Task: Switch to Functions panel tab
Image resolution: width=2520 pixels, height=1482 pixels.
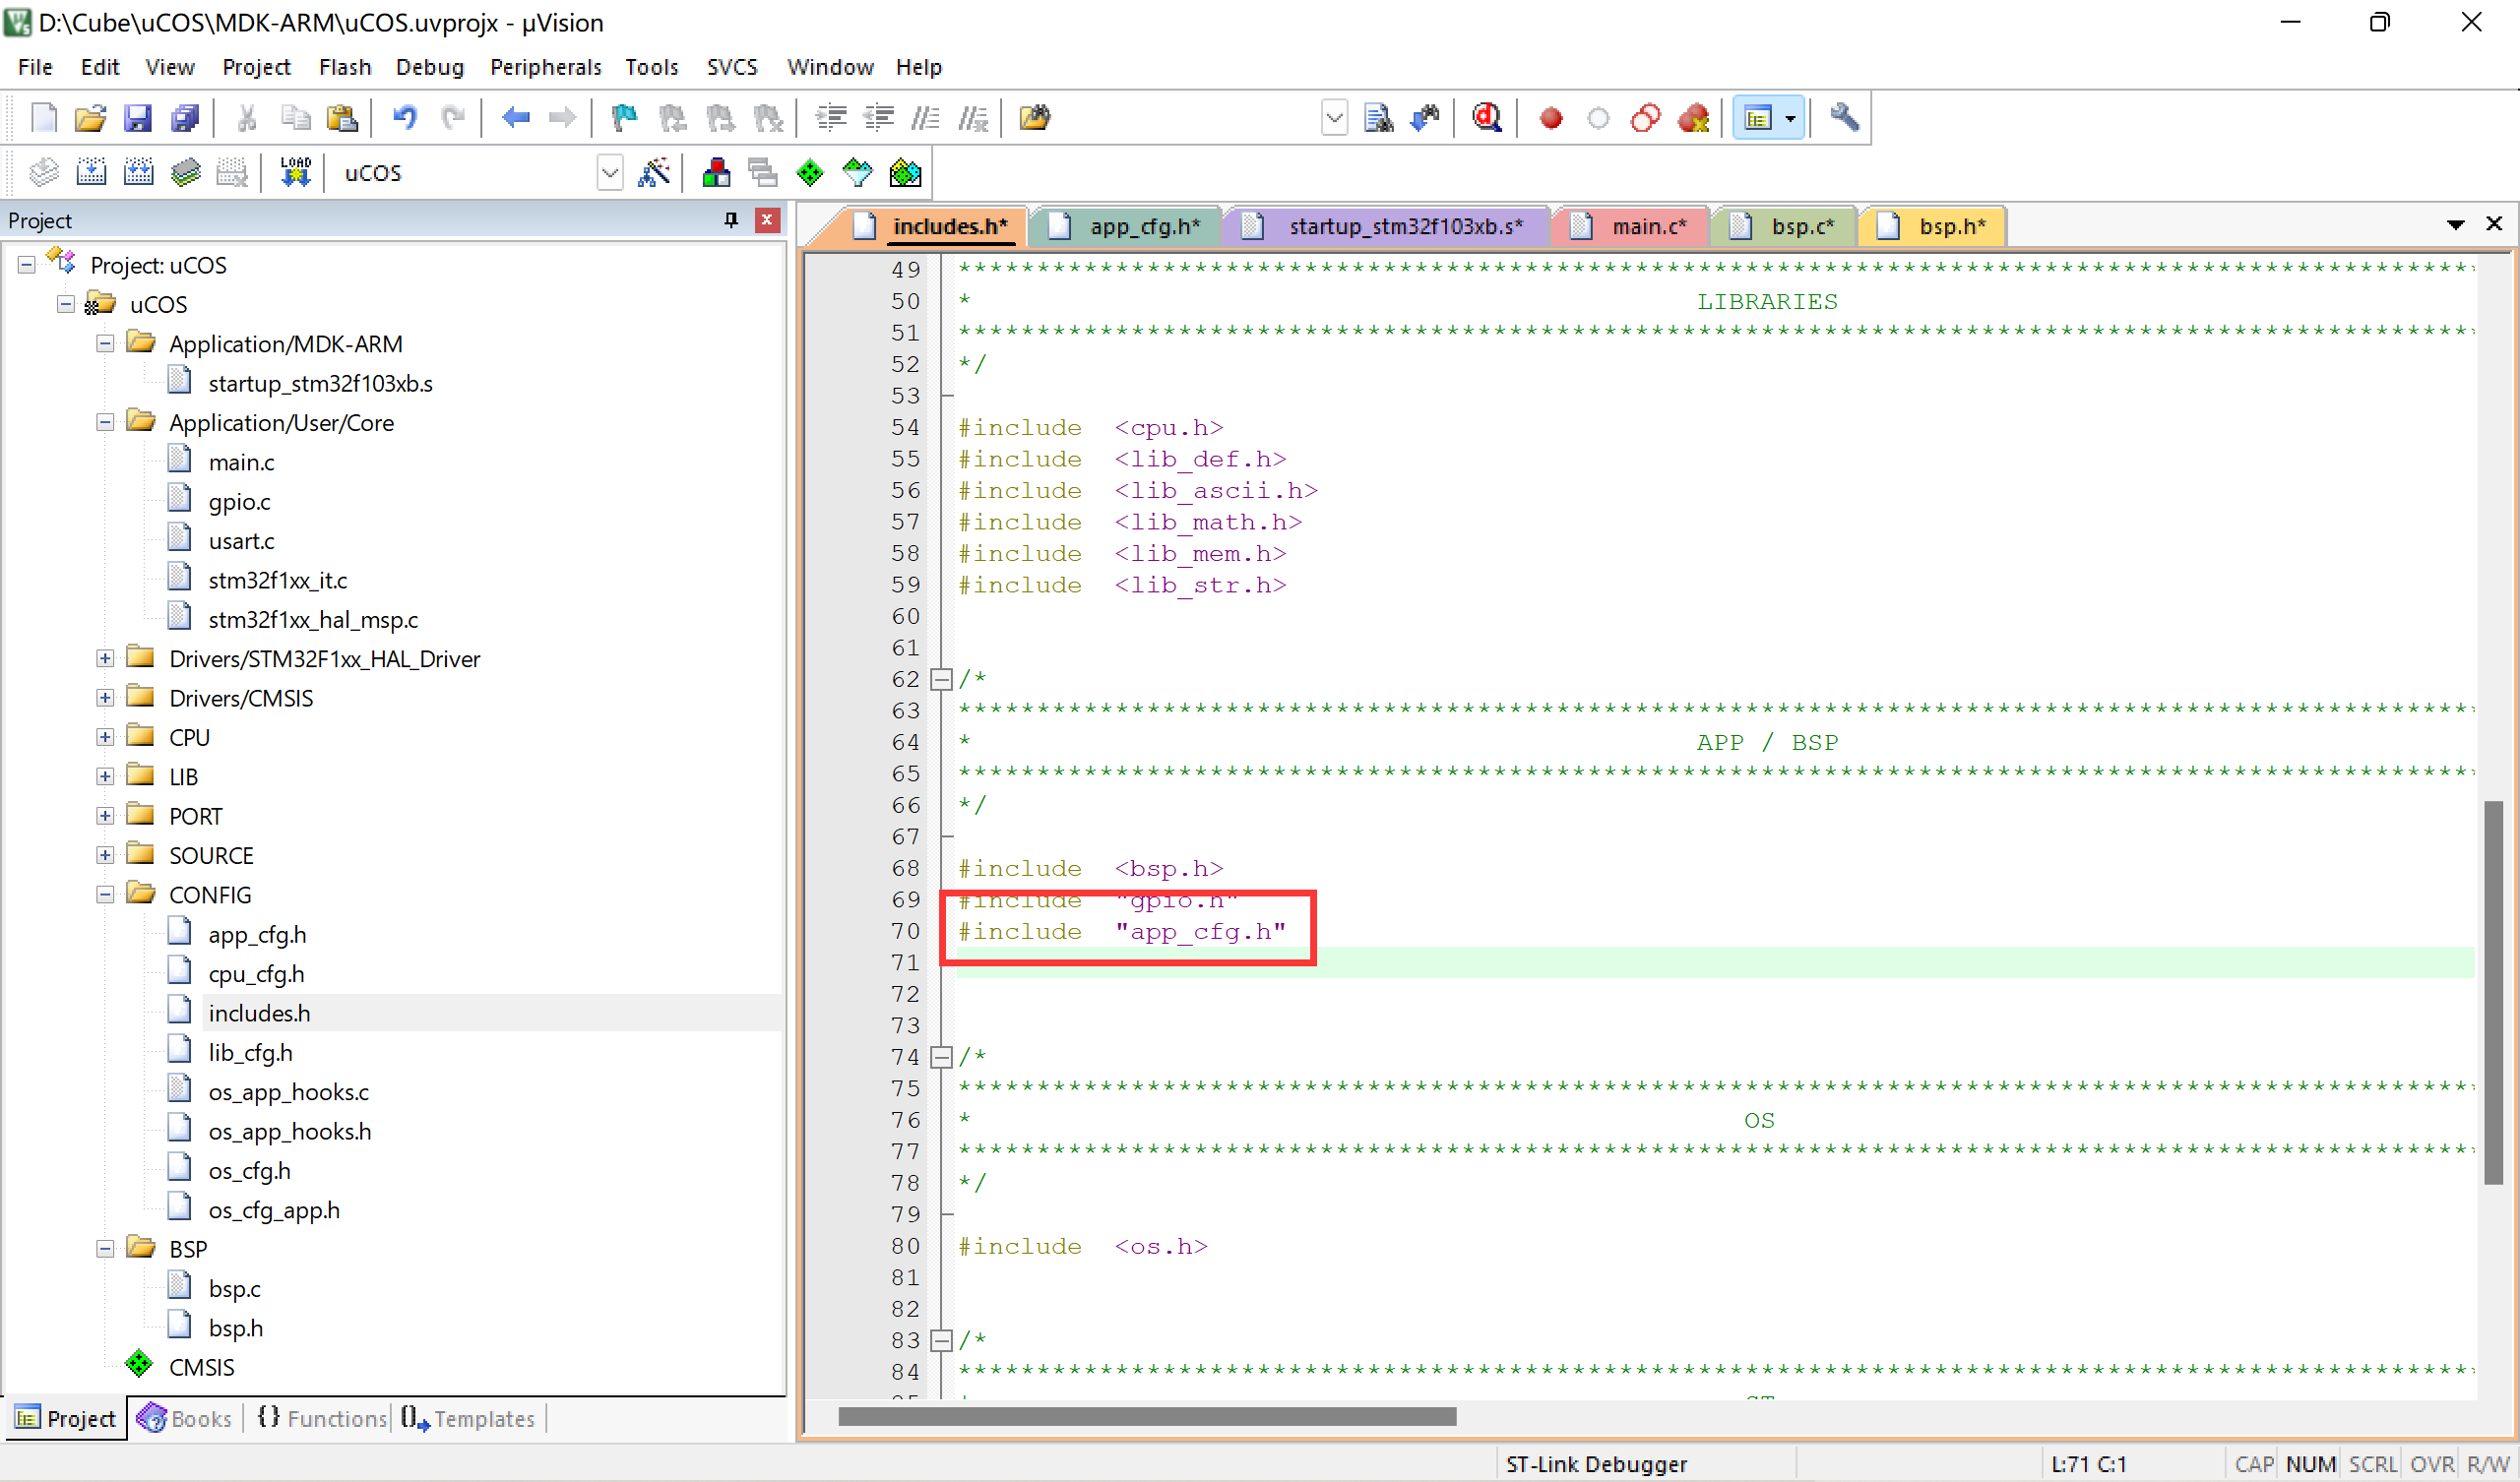Action: [322, 1418]
